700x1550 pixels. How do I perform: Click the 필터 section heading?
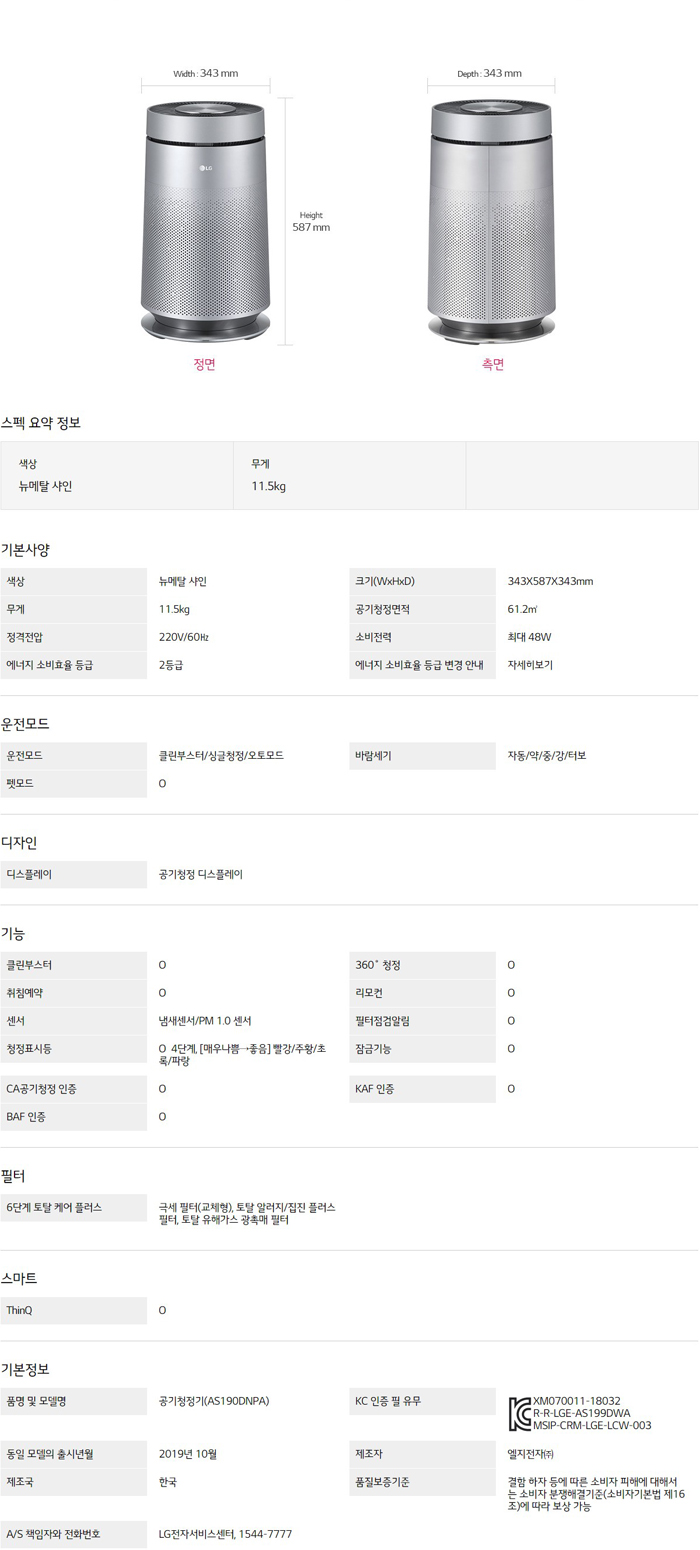(14, 1175)
